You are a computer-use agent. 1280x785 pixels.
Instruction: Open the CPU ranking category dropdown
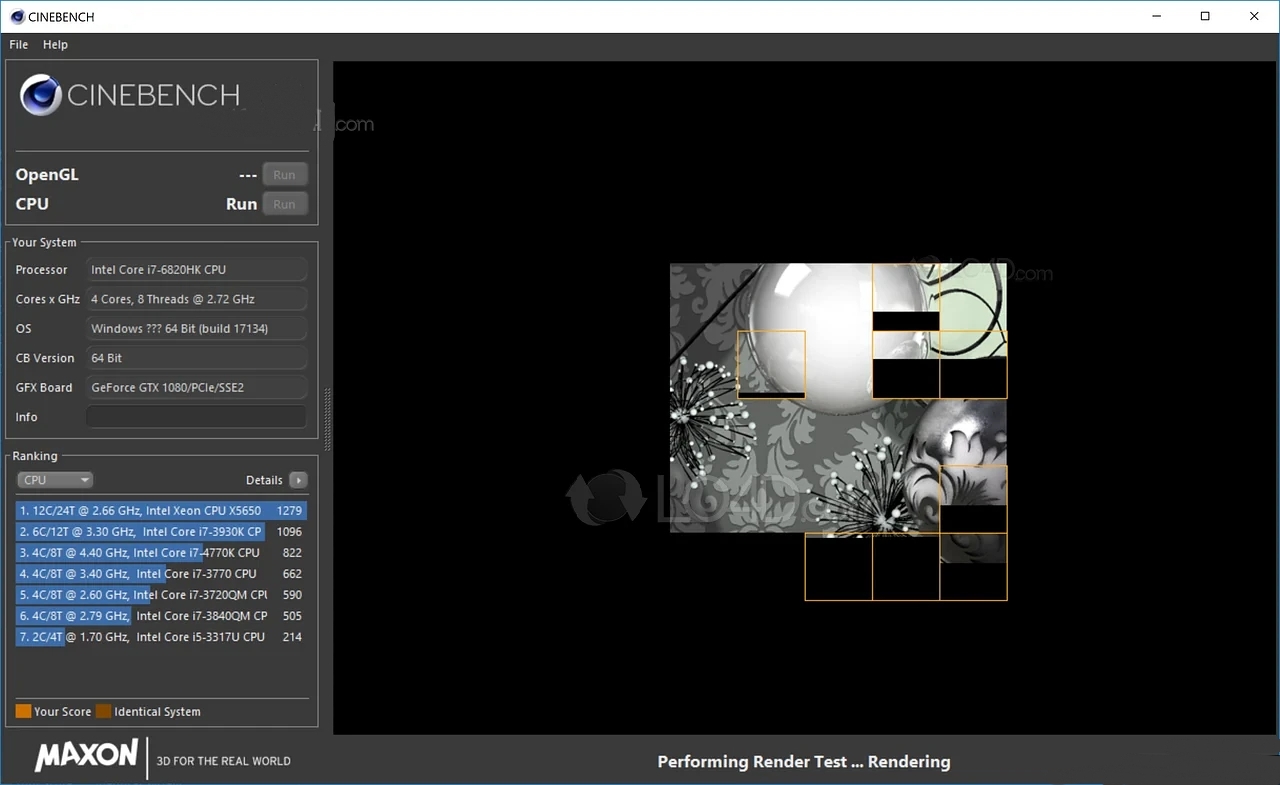[x=55, y=479]
